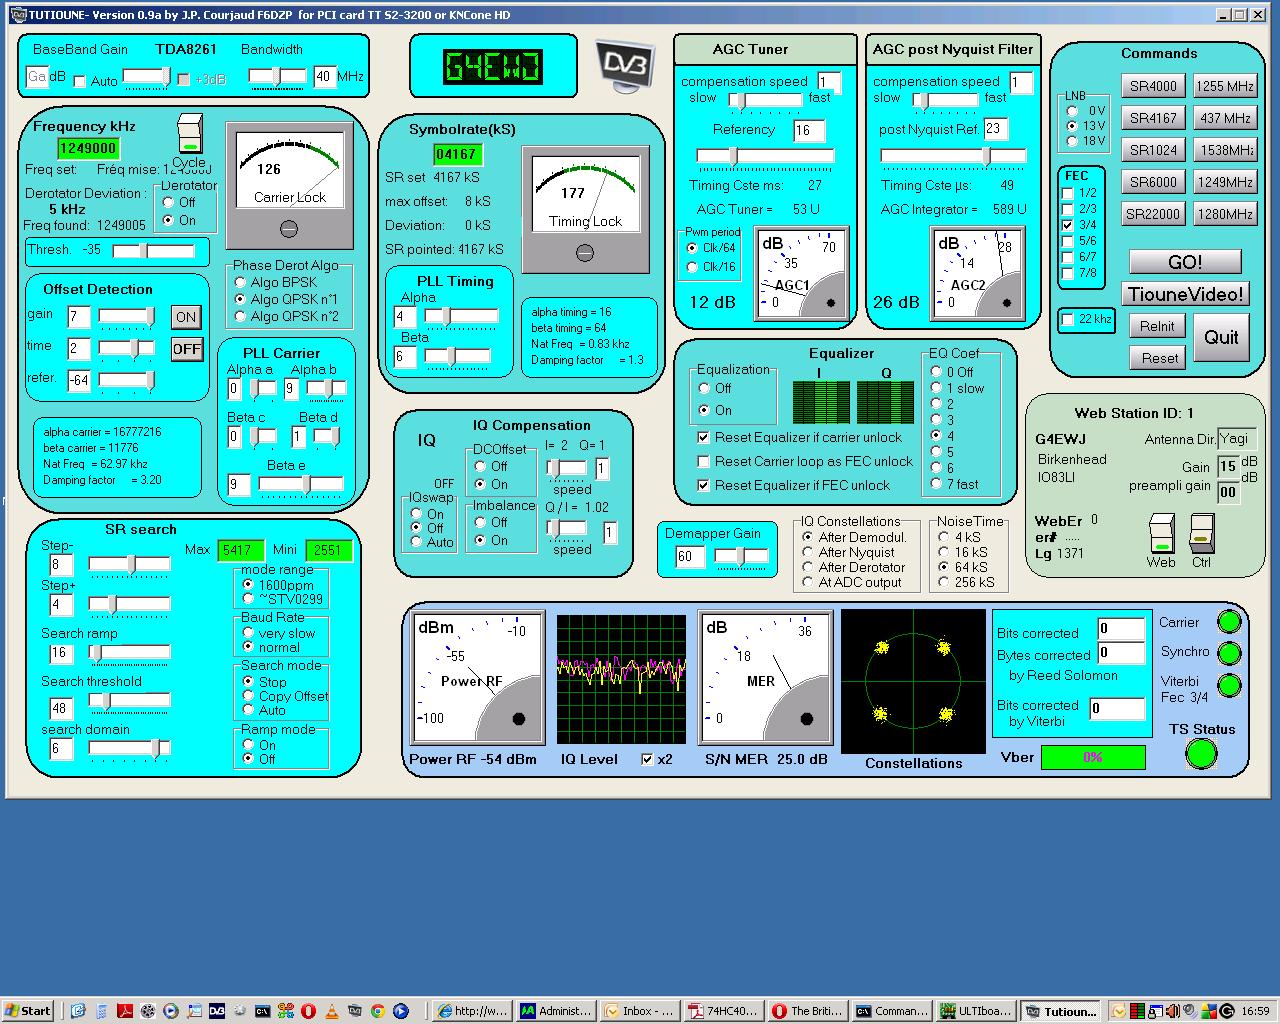Image resolution: width=1280 pixels, height=1024 pixels.
Task: Click the AGC2 gauge meter
Action: tap(977, 273)
